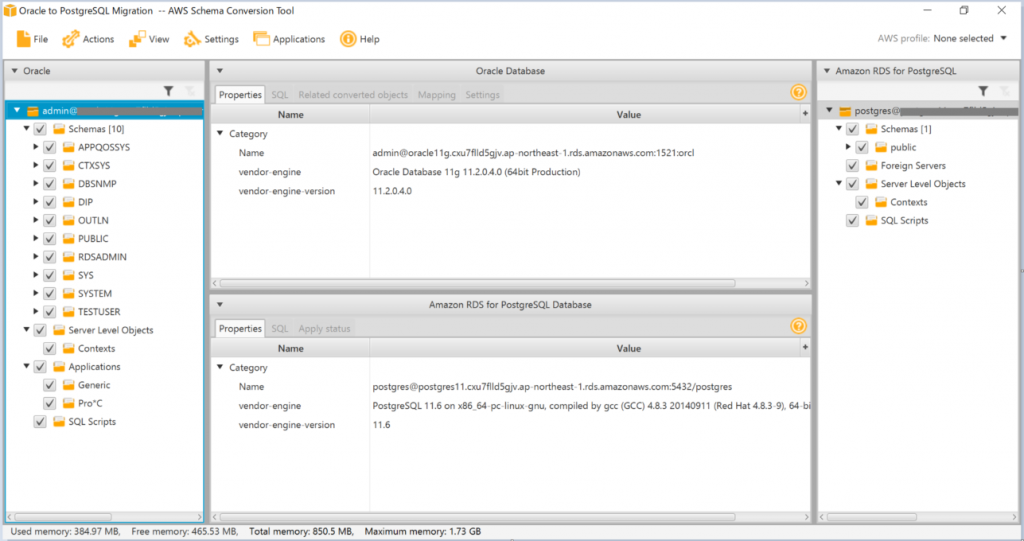Click the DBSNMP schema folder icon
Viewport: 1024px width, 541px height.
69,184
